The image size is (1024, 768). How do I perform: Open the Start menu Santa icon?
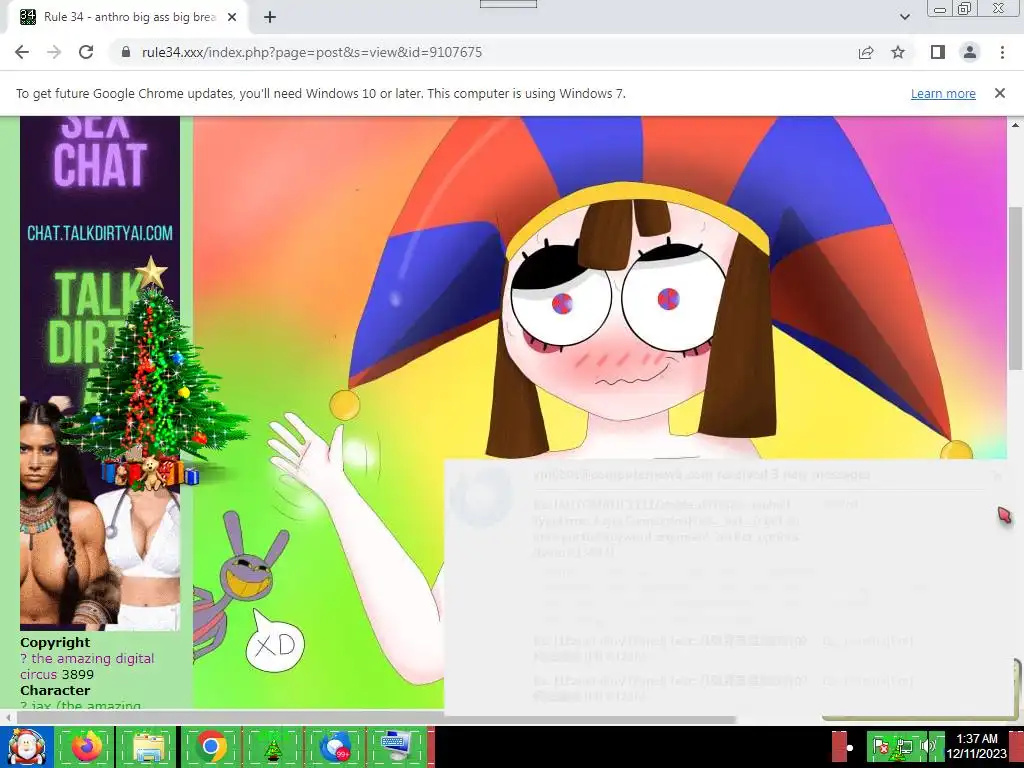[x=26, y=747]
